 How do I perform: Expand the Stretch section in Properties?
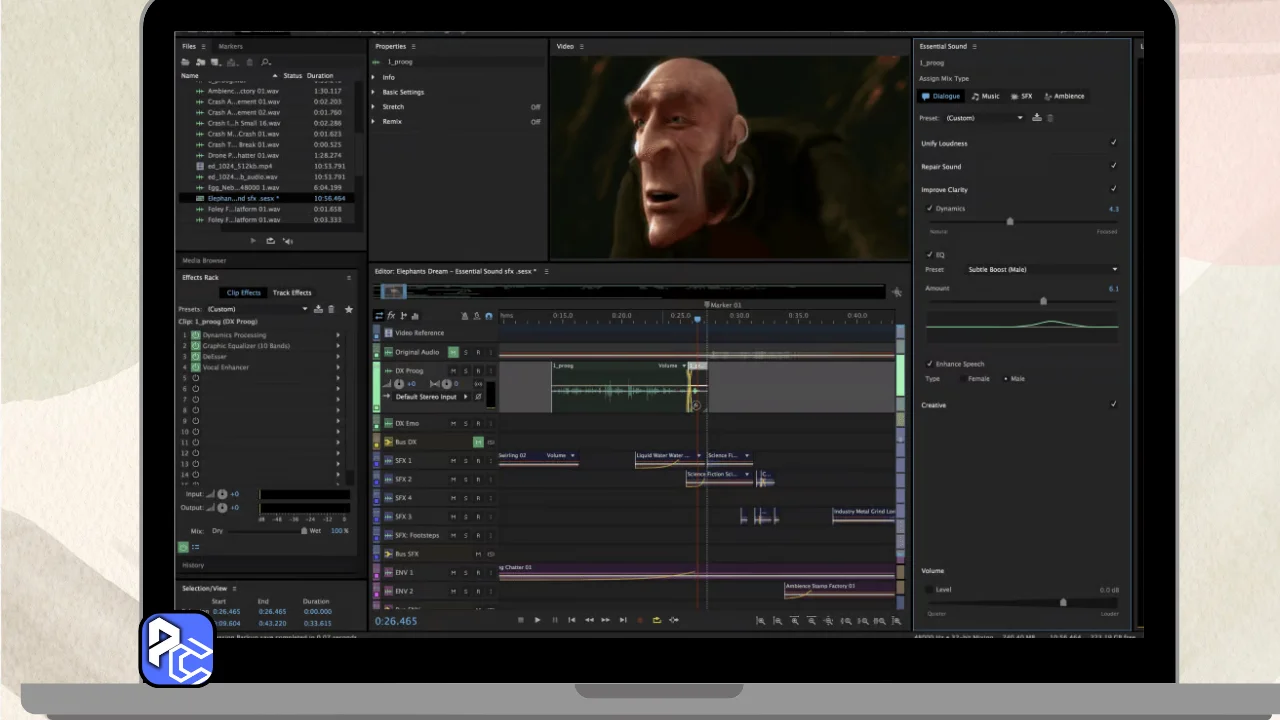375,107
